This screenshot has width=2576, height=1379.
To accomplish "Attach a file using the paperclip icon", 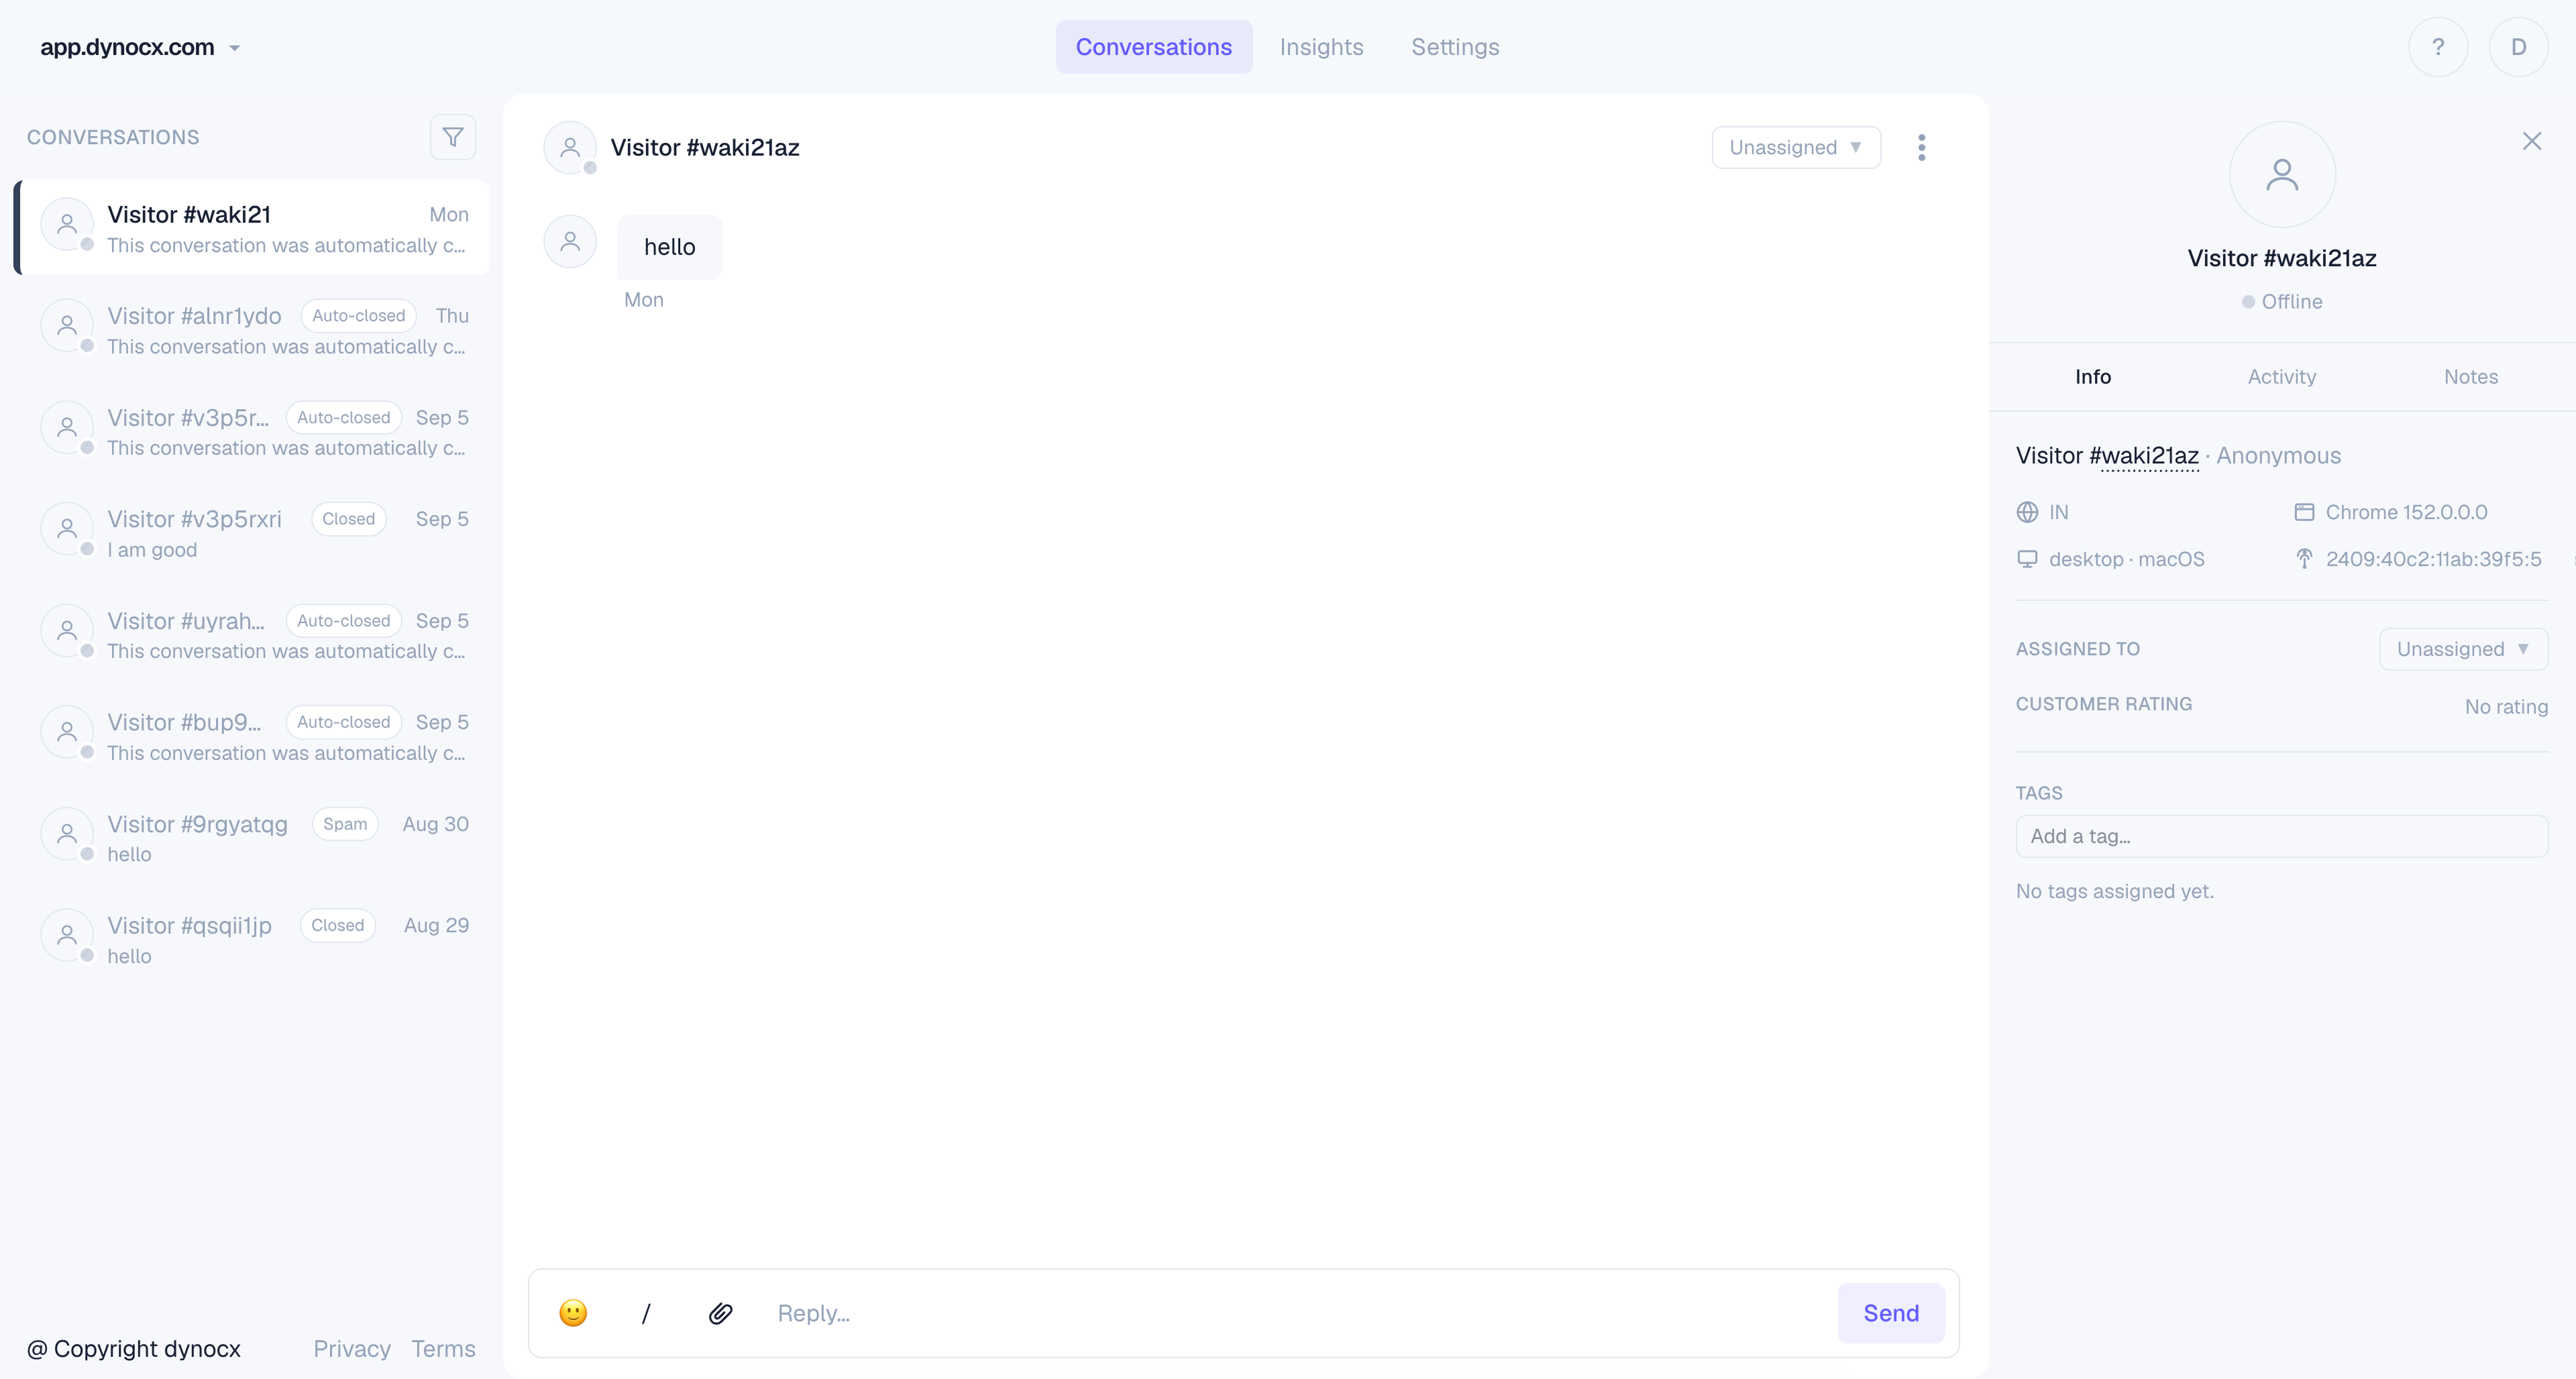I will pos(720,1313).
